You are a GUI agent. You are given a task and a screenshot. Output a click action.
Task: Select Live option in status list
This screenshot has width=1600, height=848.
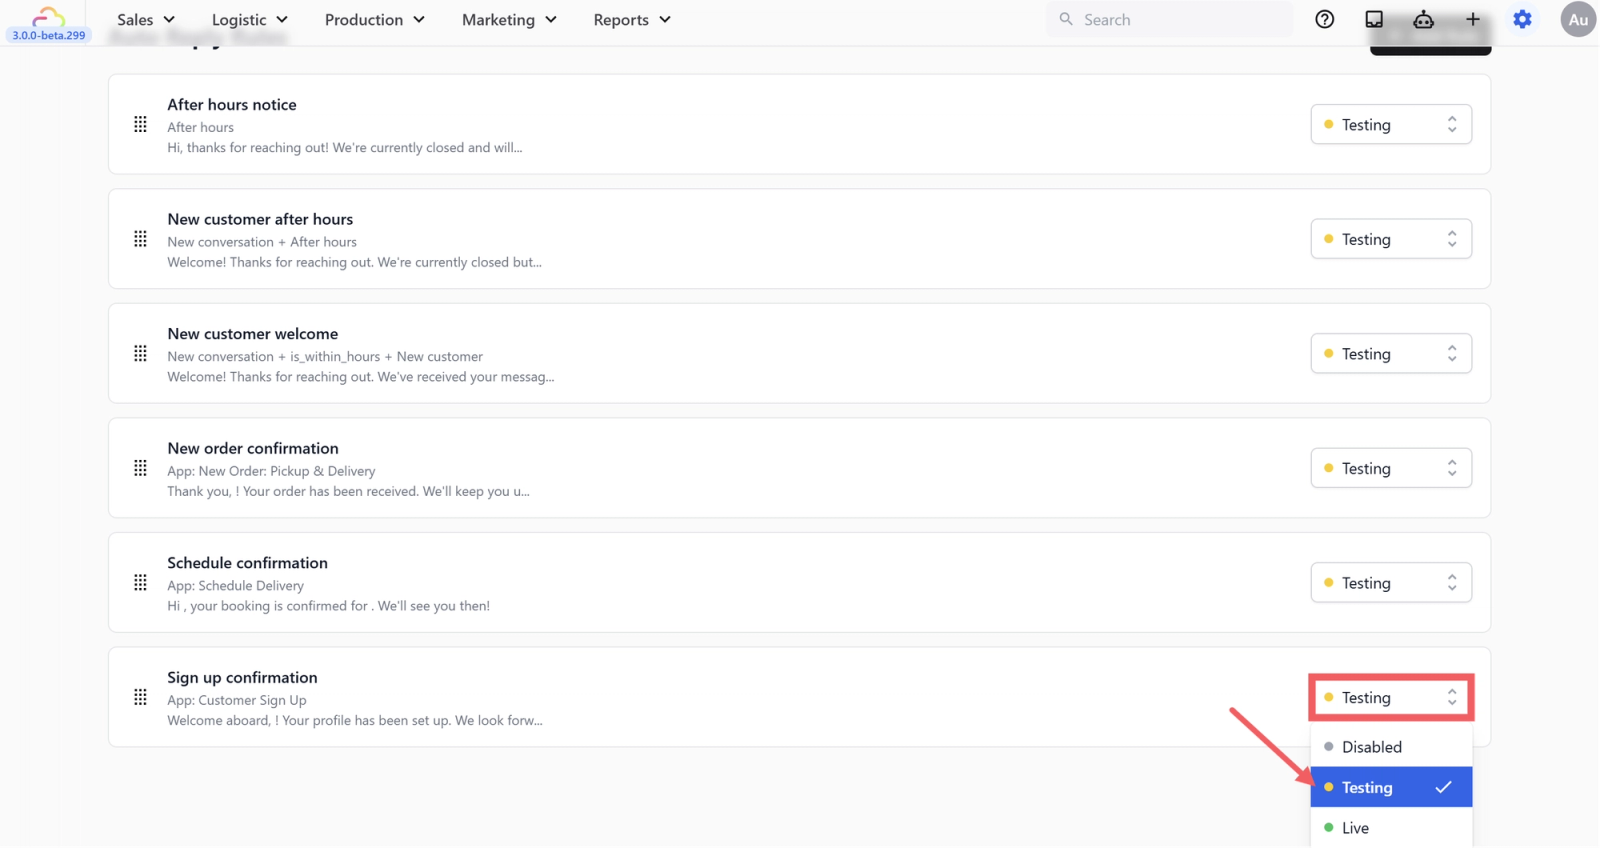(1391, 828)
